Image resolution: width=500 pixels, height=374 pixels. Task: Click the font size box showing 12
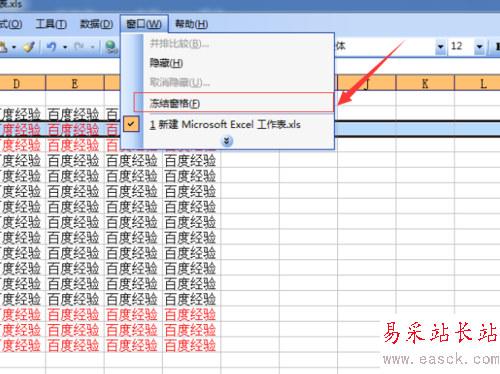[x=461, y=47]
